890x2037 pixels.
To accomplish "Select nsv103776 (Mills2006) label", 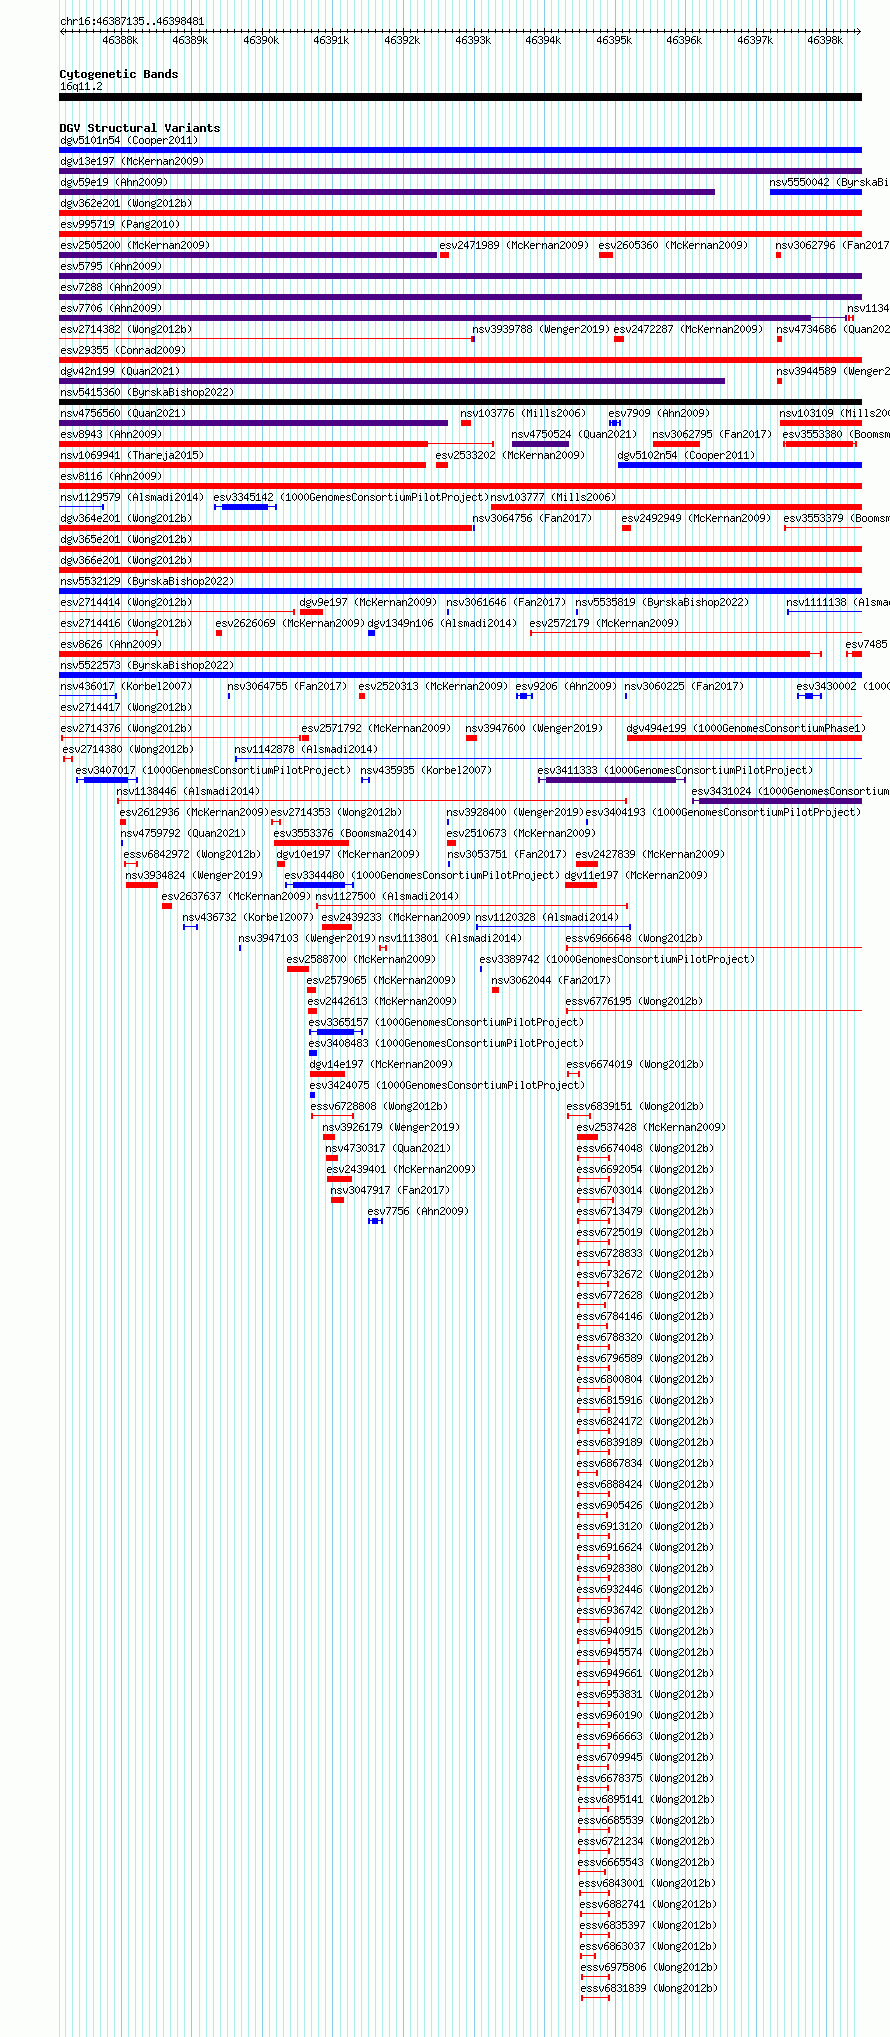I will pyautogui.click(x=523, y=414).
